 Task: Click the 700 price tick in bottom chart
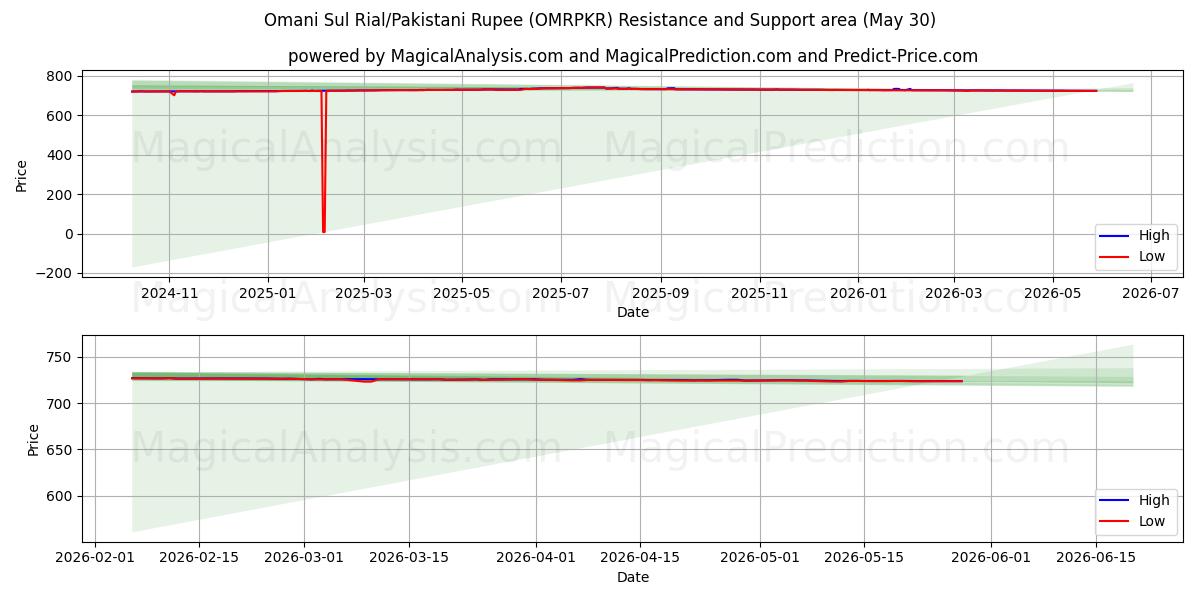[59, 404]
